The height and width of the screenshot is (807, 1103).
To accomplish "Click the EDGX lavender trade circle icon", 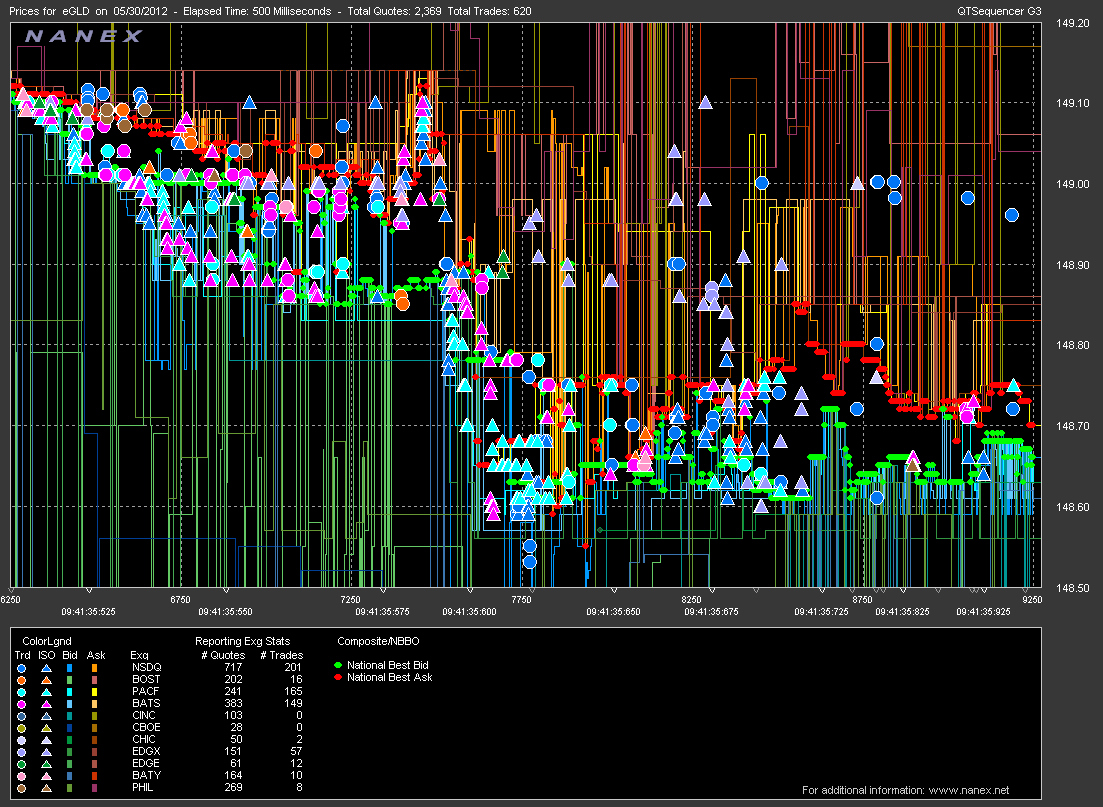I will 22,751.
